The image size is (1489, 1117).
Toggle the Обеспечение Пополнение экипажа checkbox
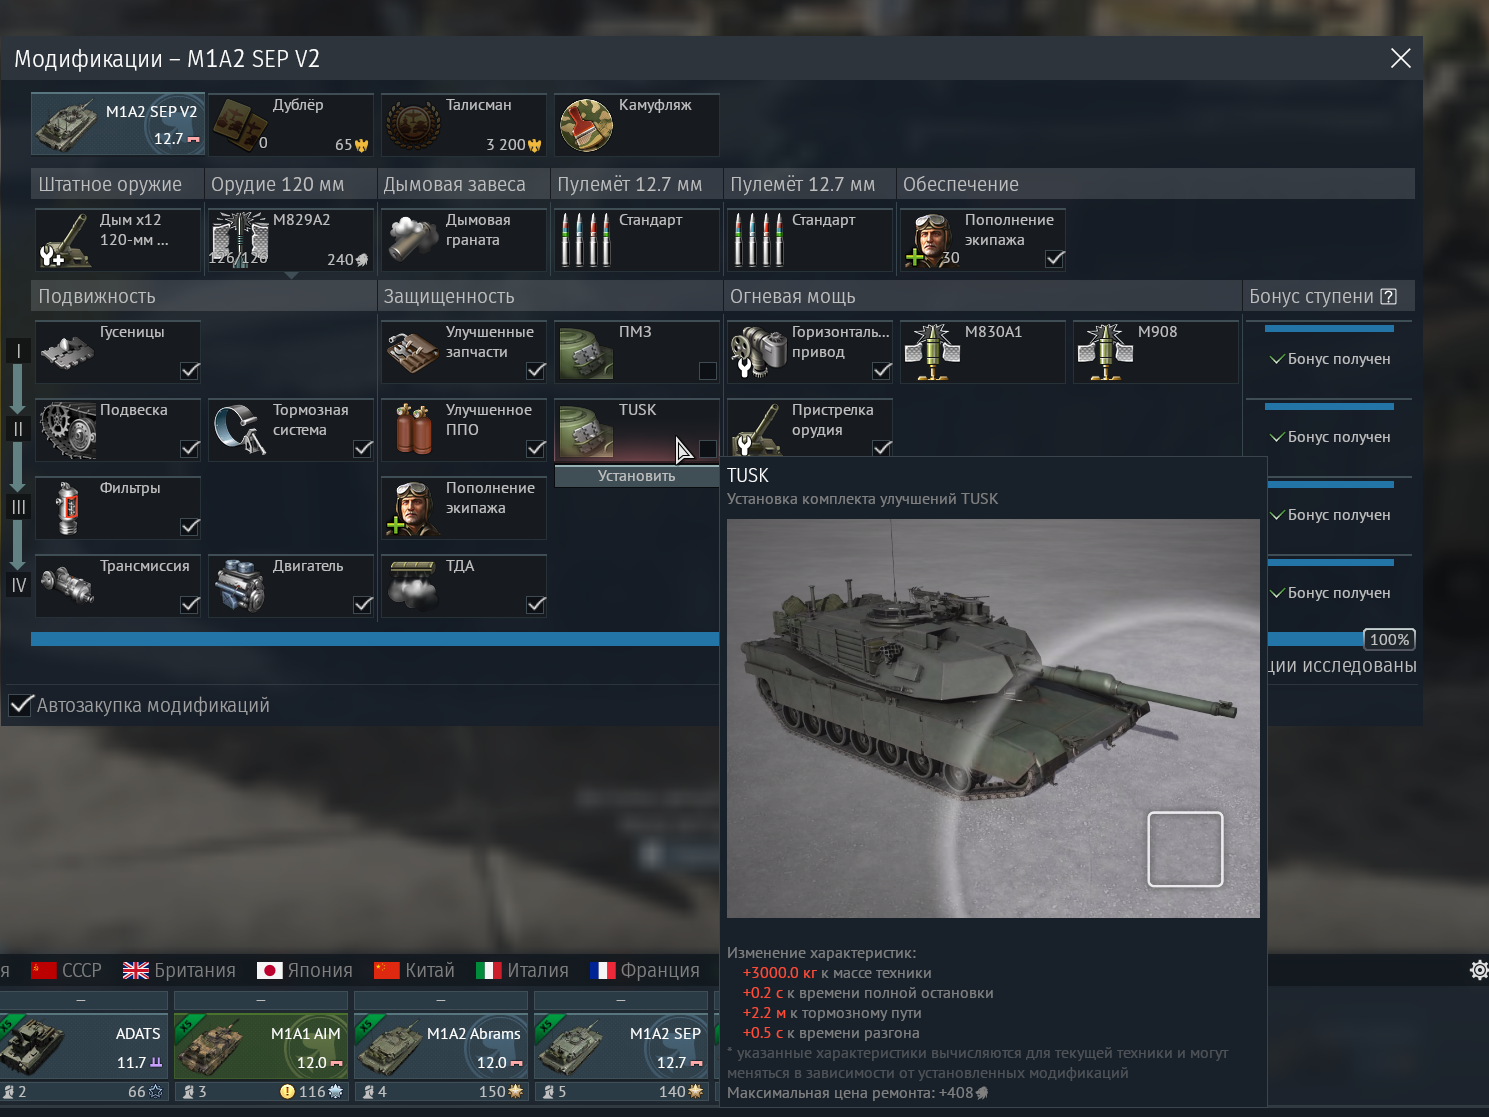click(1055, 259)
